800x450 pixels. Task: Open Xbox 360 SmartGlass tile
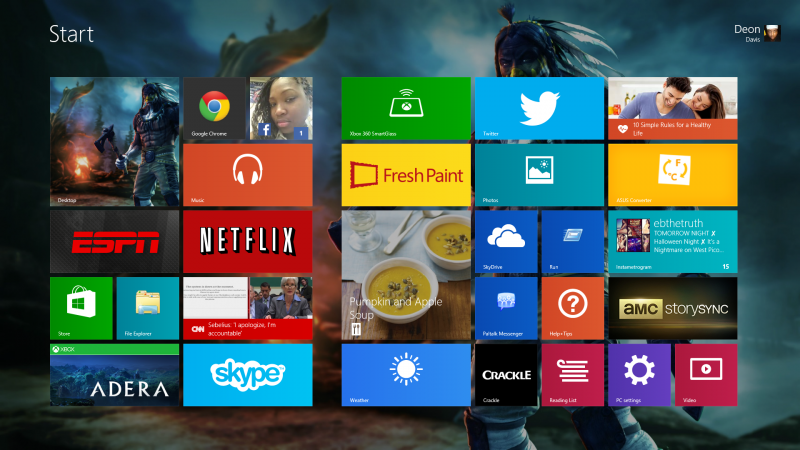coord(406,108)
